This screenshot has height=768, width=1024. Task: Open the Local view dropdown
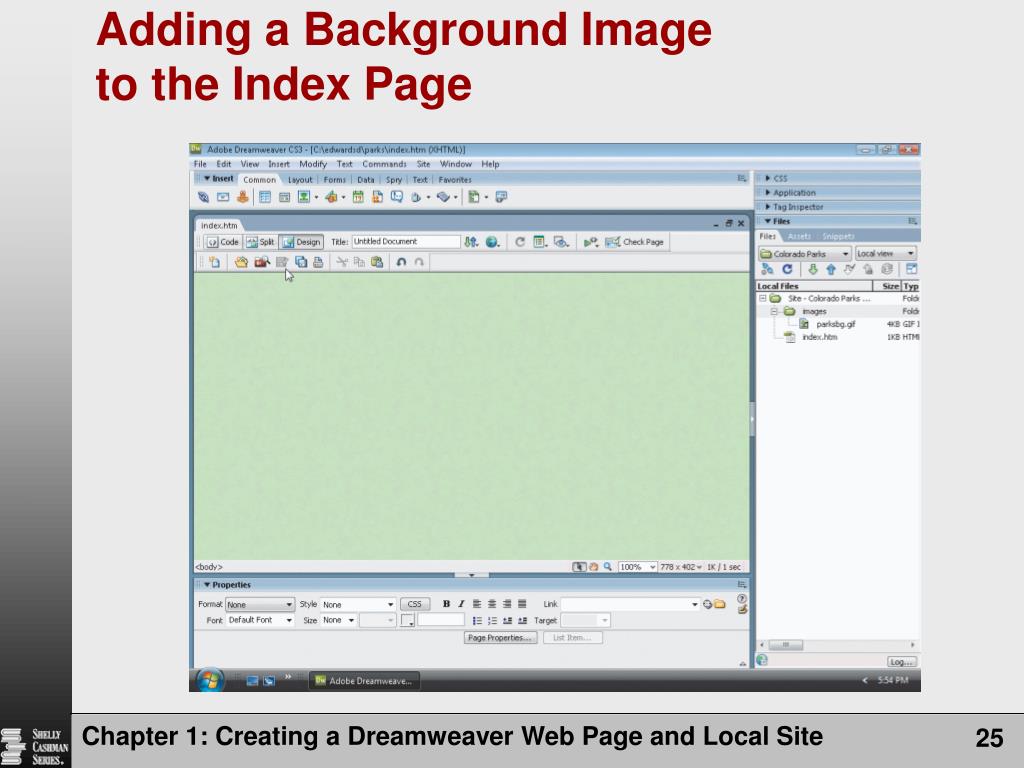[x=886, y=253]
